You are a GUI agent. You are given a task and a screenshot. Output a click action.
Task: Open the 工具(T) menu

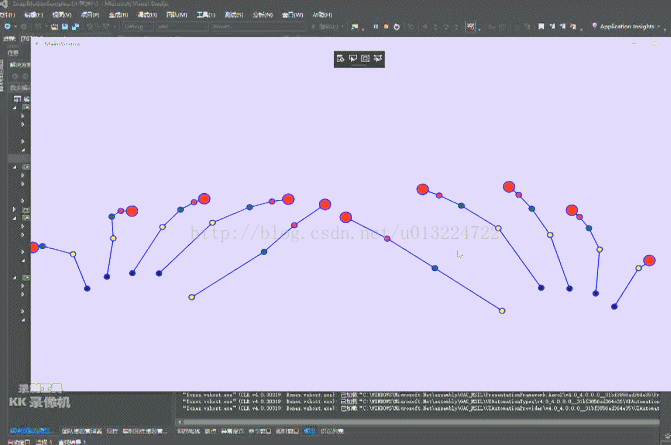206,15
